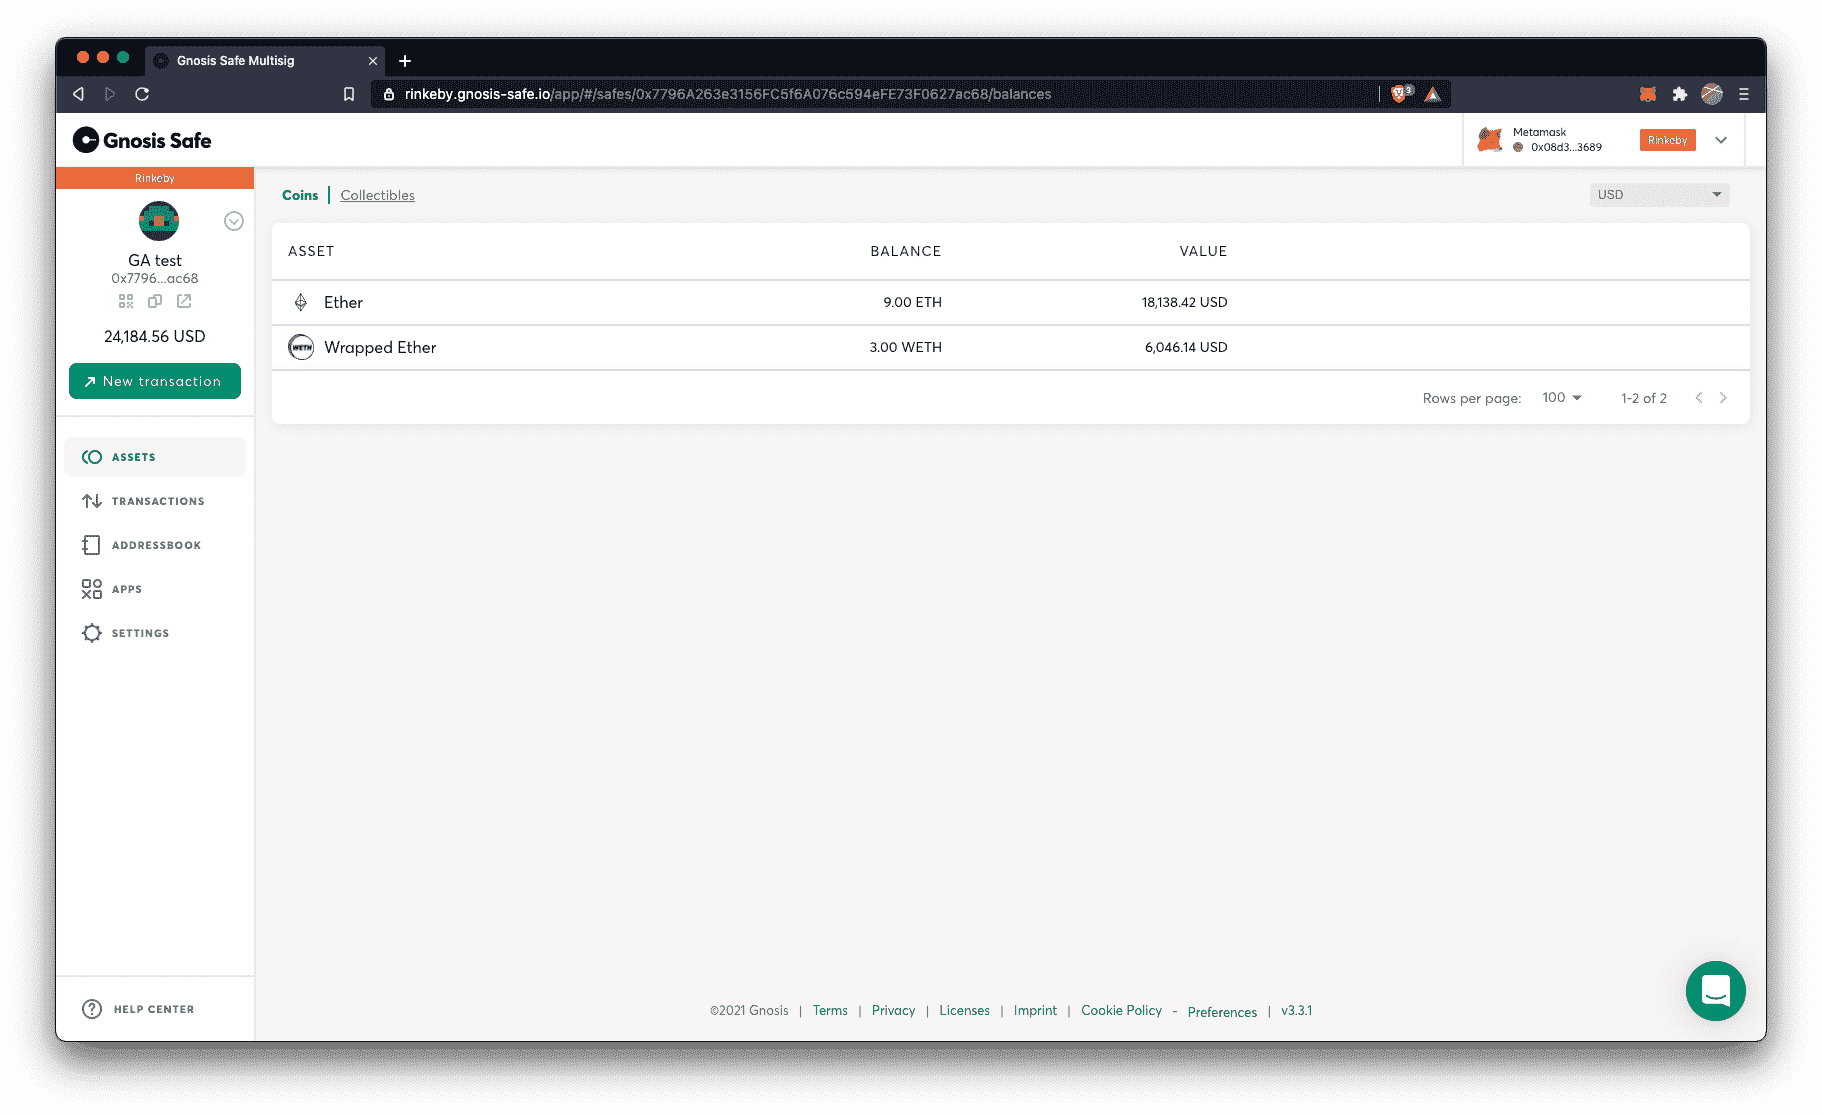The height and width of the screenshot is (1115, 1822).
Task: Open the Assets section
Action: [155, 457]
